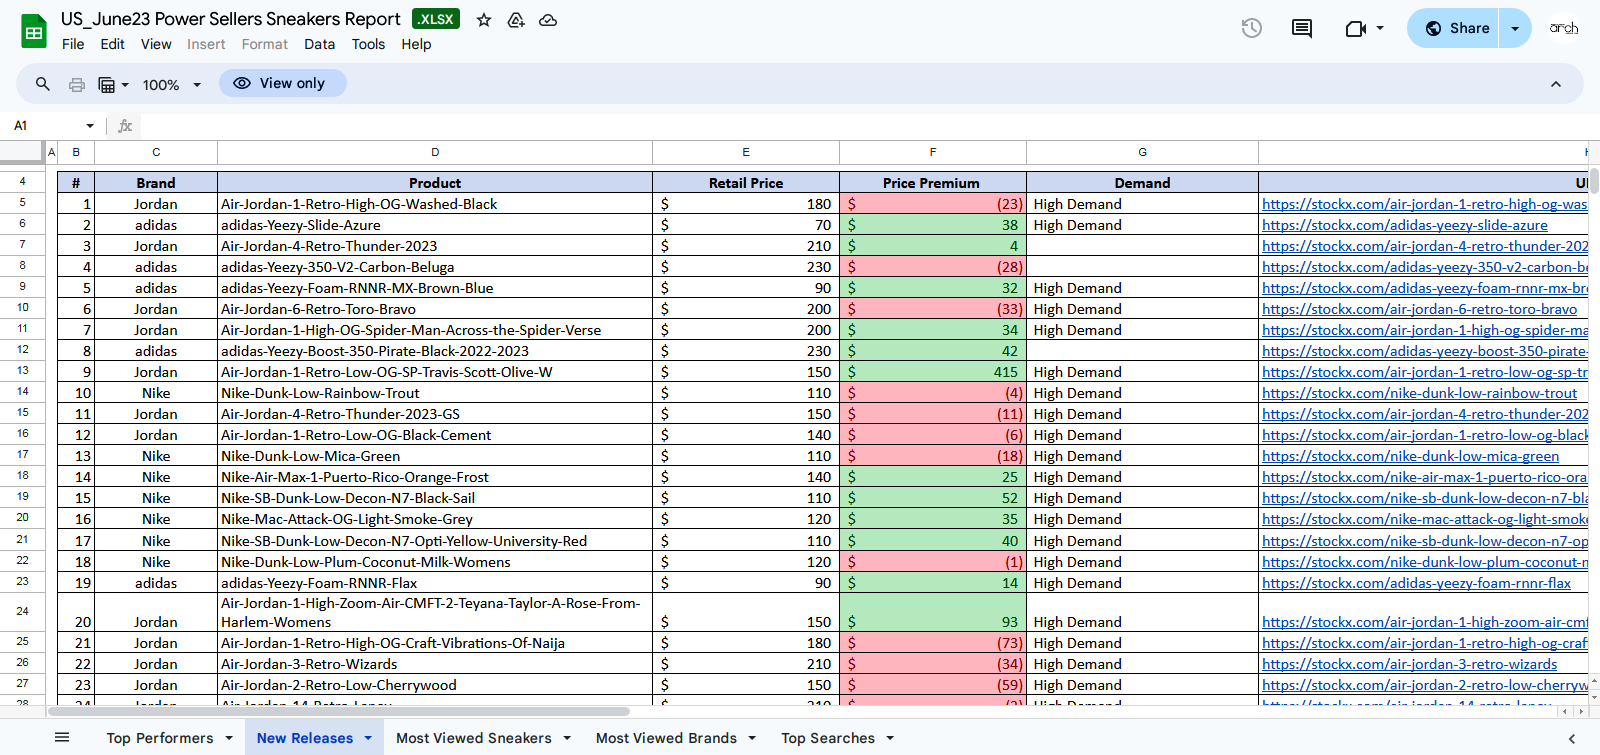Switch to the Most Viewed Sneakers sheet
This screenshot has width=1600, height=755.
coord(474,738)
